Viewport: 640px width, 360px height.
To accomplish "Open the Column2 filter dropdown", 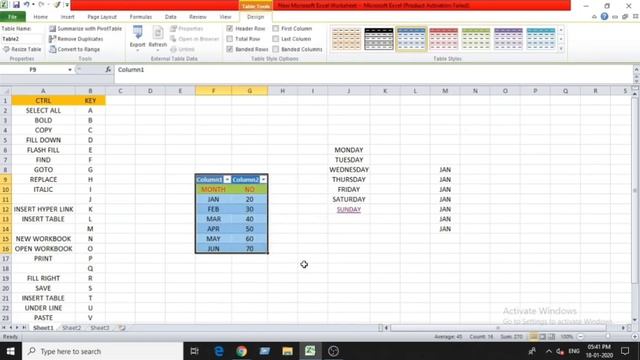I will point(263,180).
